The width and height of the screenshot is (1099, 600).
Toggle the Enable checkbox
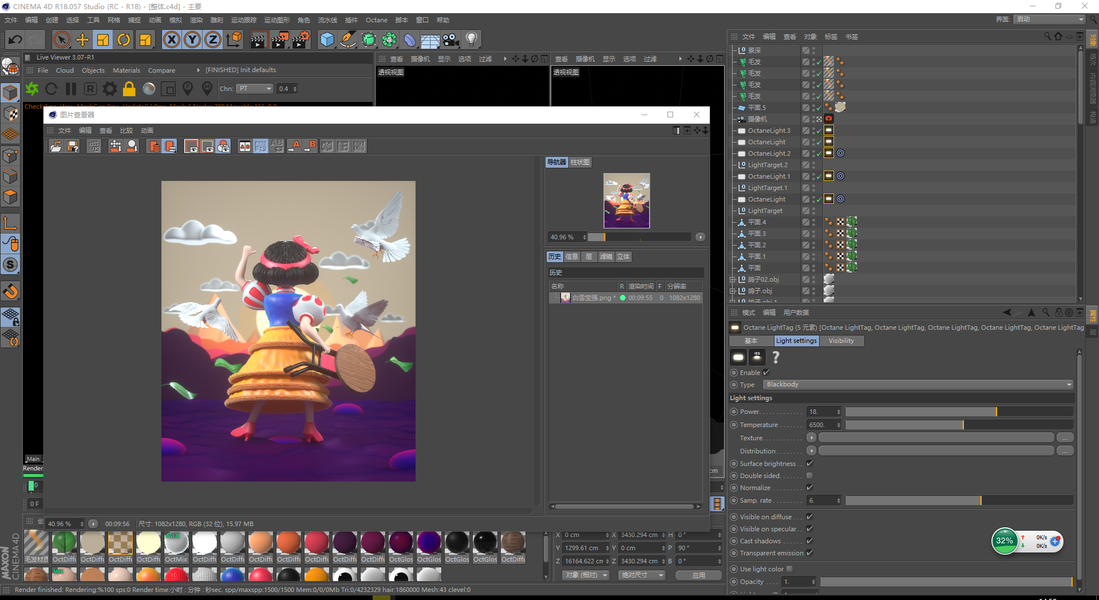766,373
